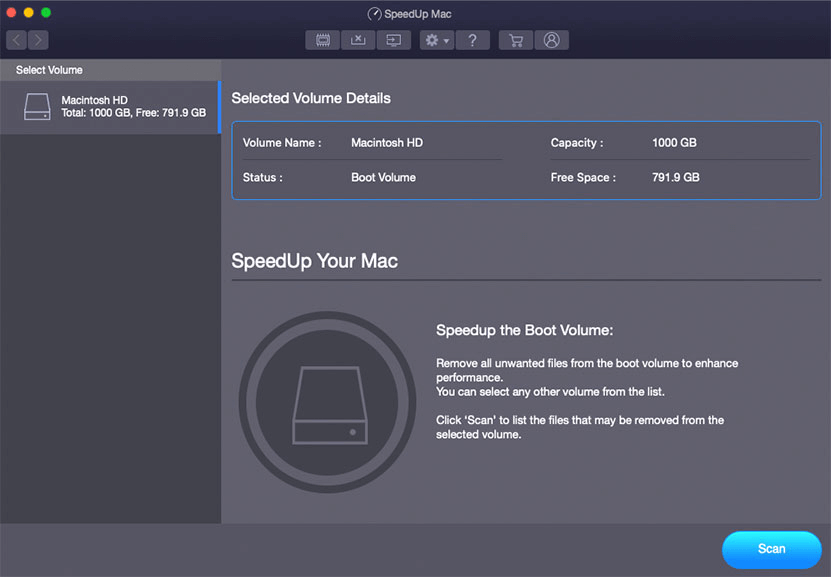Open the Leftovers cleanup toolbar icon

point(393,40)
